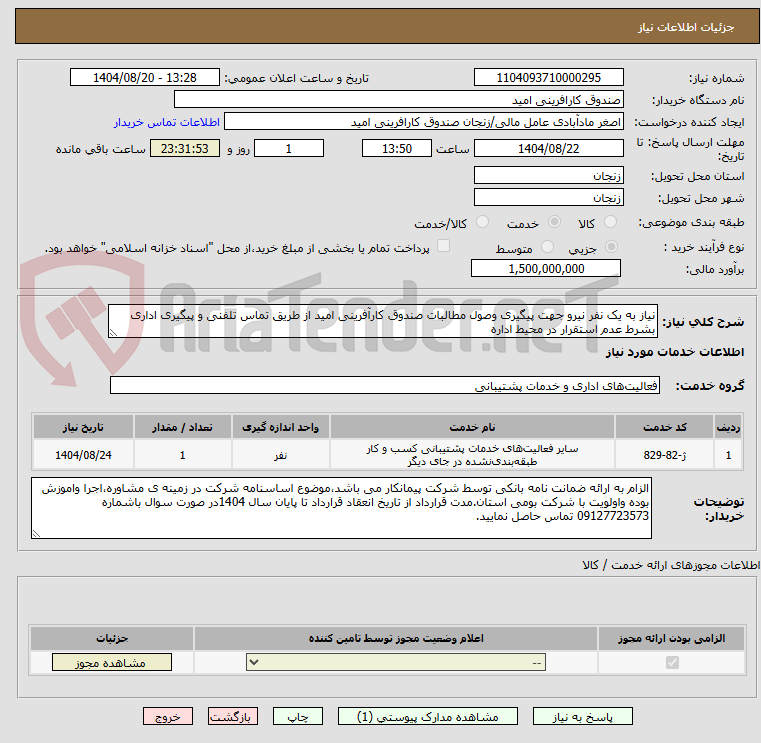This screenshot has height=743, width=761.
Task: Select the کالا radio button
Action: 610,222
